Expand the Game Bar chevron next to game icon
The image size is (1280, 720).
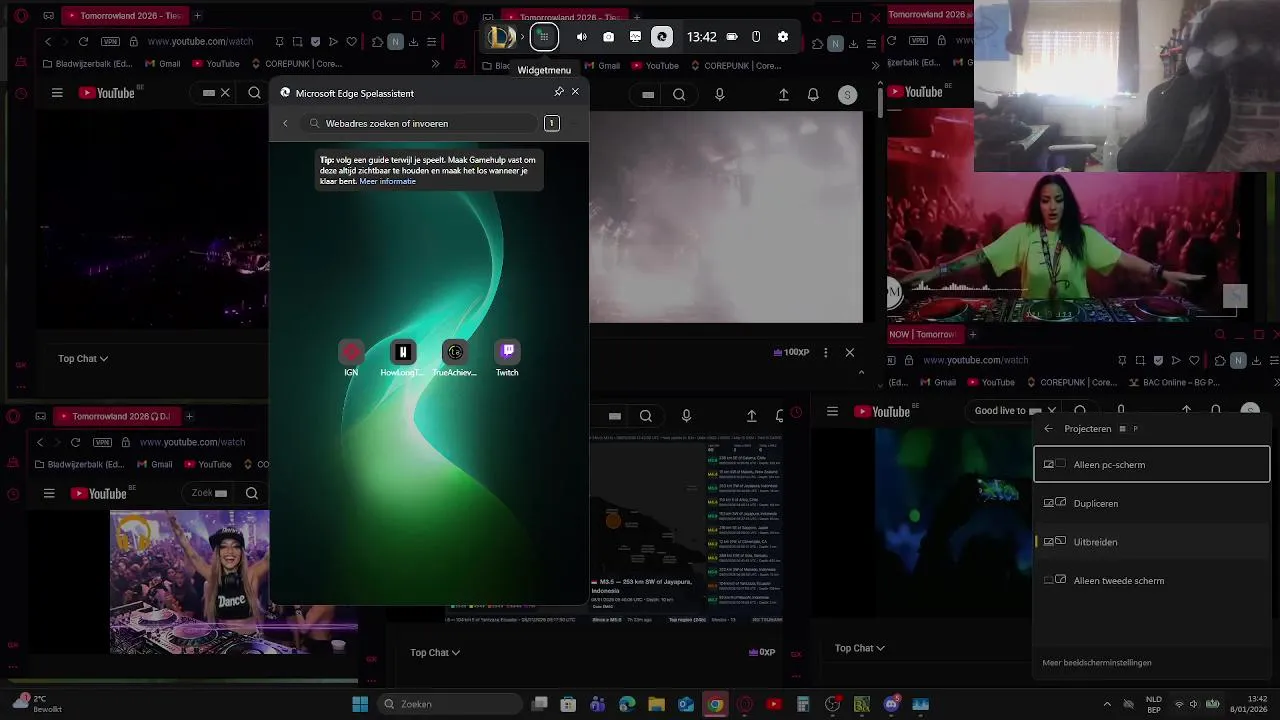[x=522, y=37]
